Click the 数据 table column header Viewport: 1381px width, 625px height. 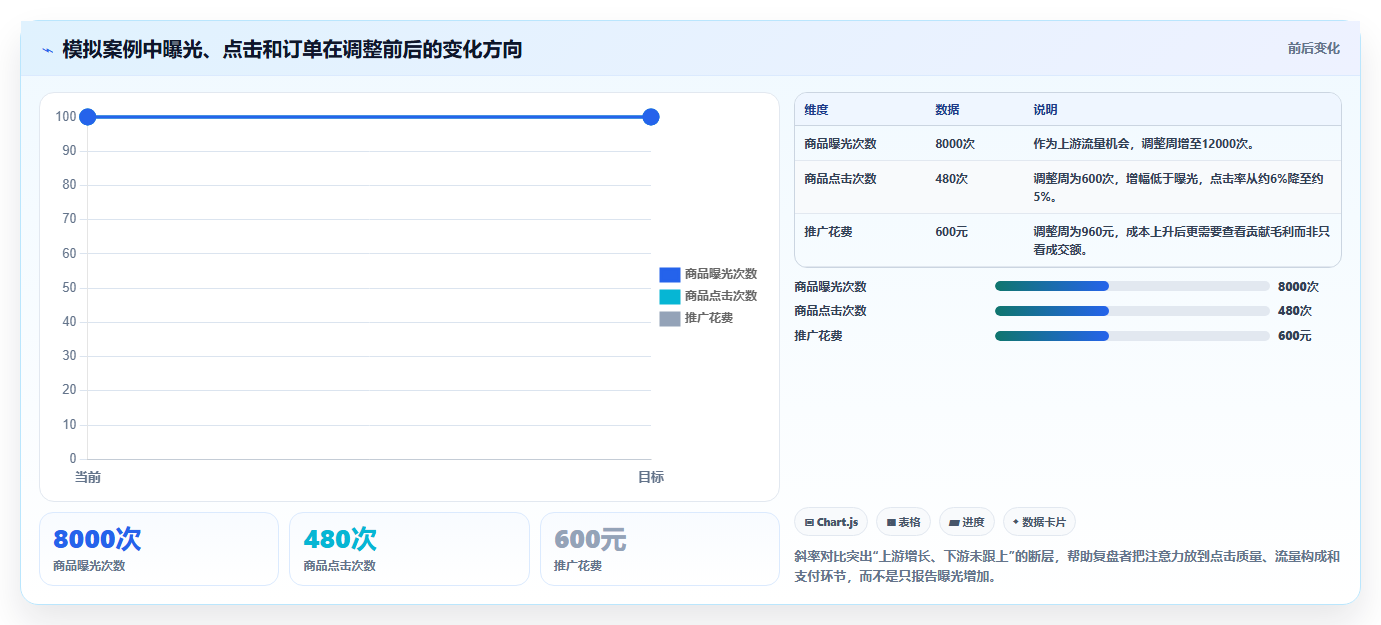point(947,110)
